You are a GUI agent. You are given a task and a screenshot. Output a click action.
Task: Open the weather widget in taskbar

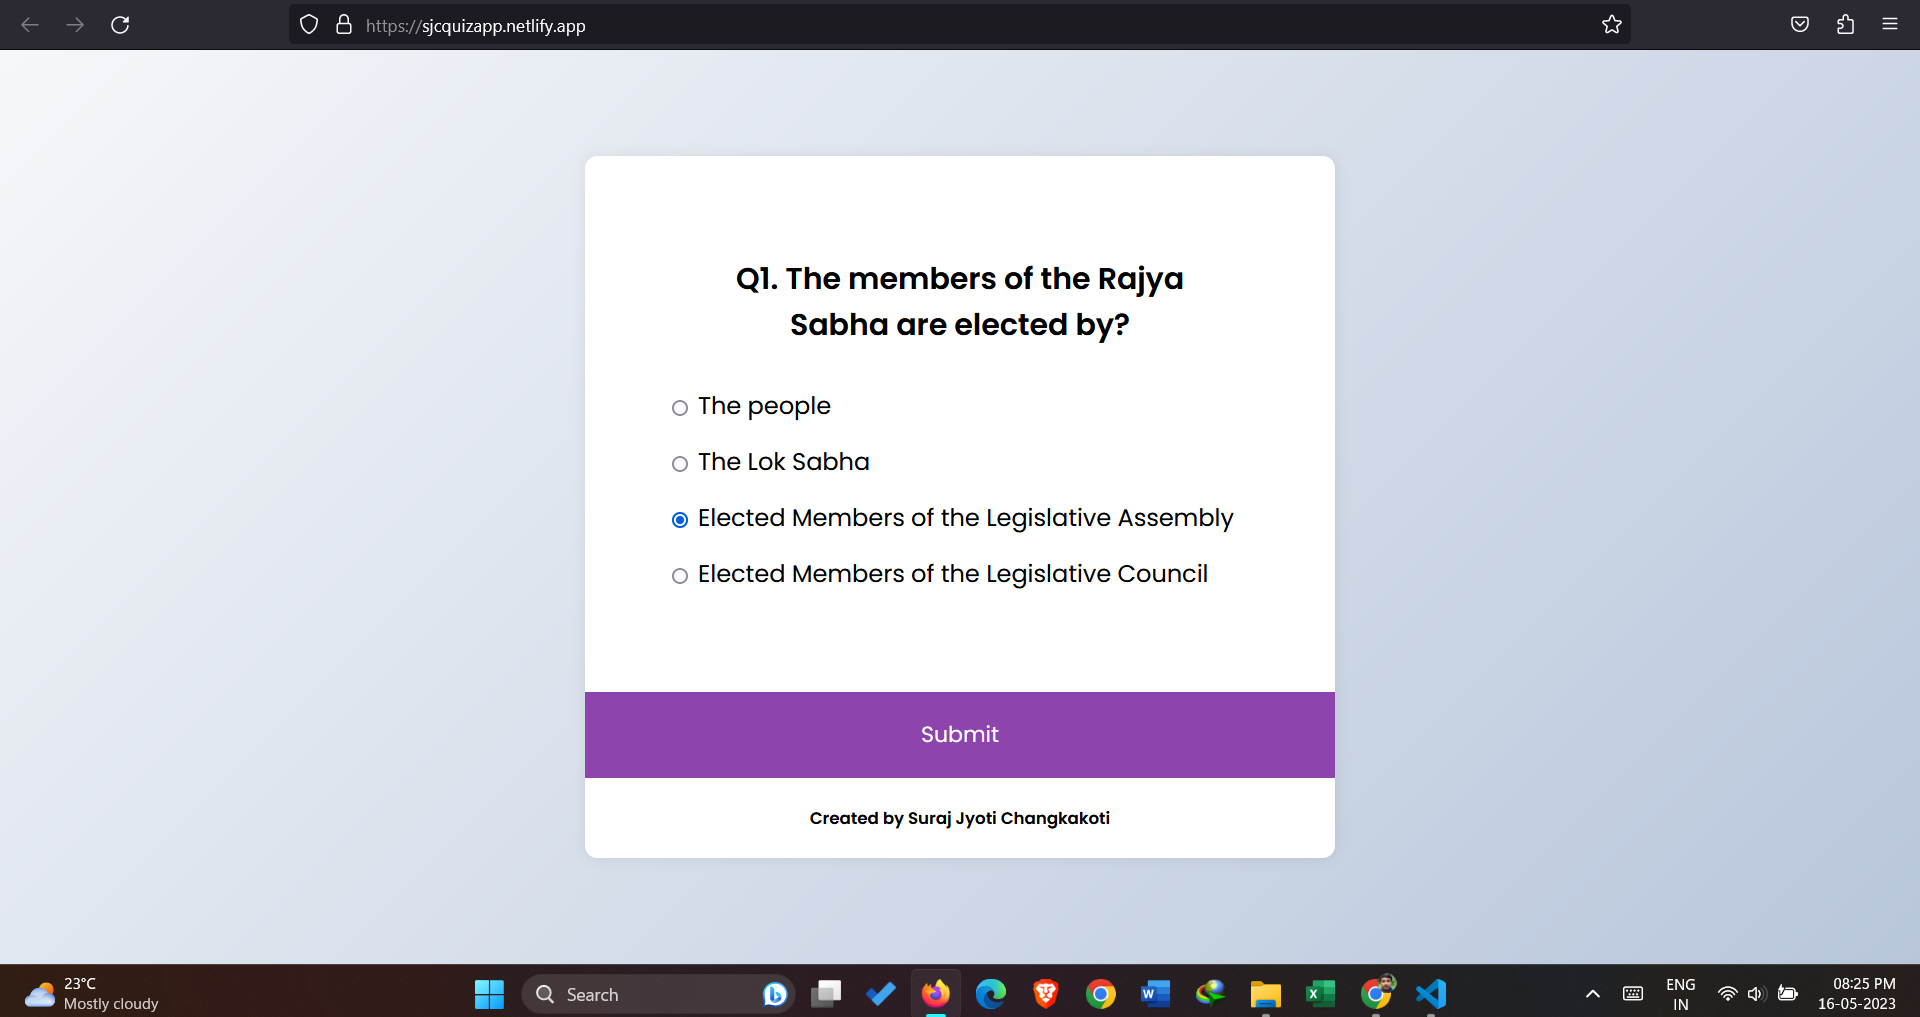pos(92,994)
